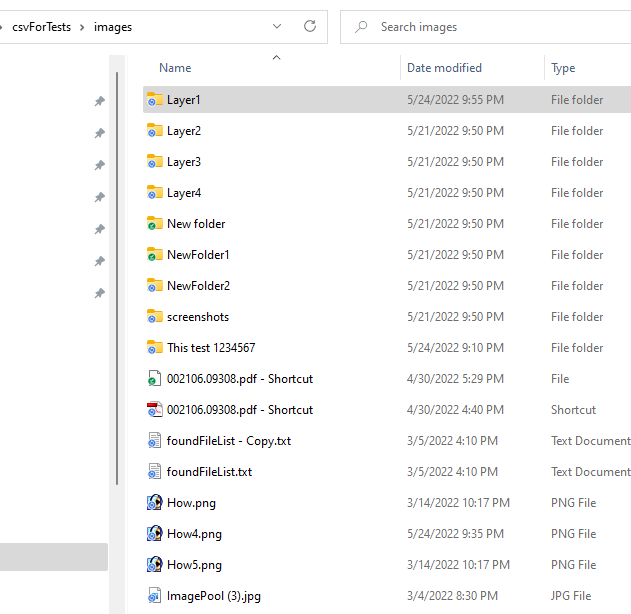Image resolution: width=631 pixels, height=614 pixels.
Task: Select the screenshots folder name
Action: (198, 317)
